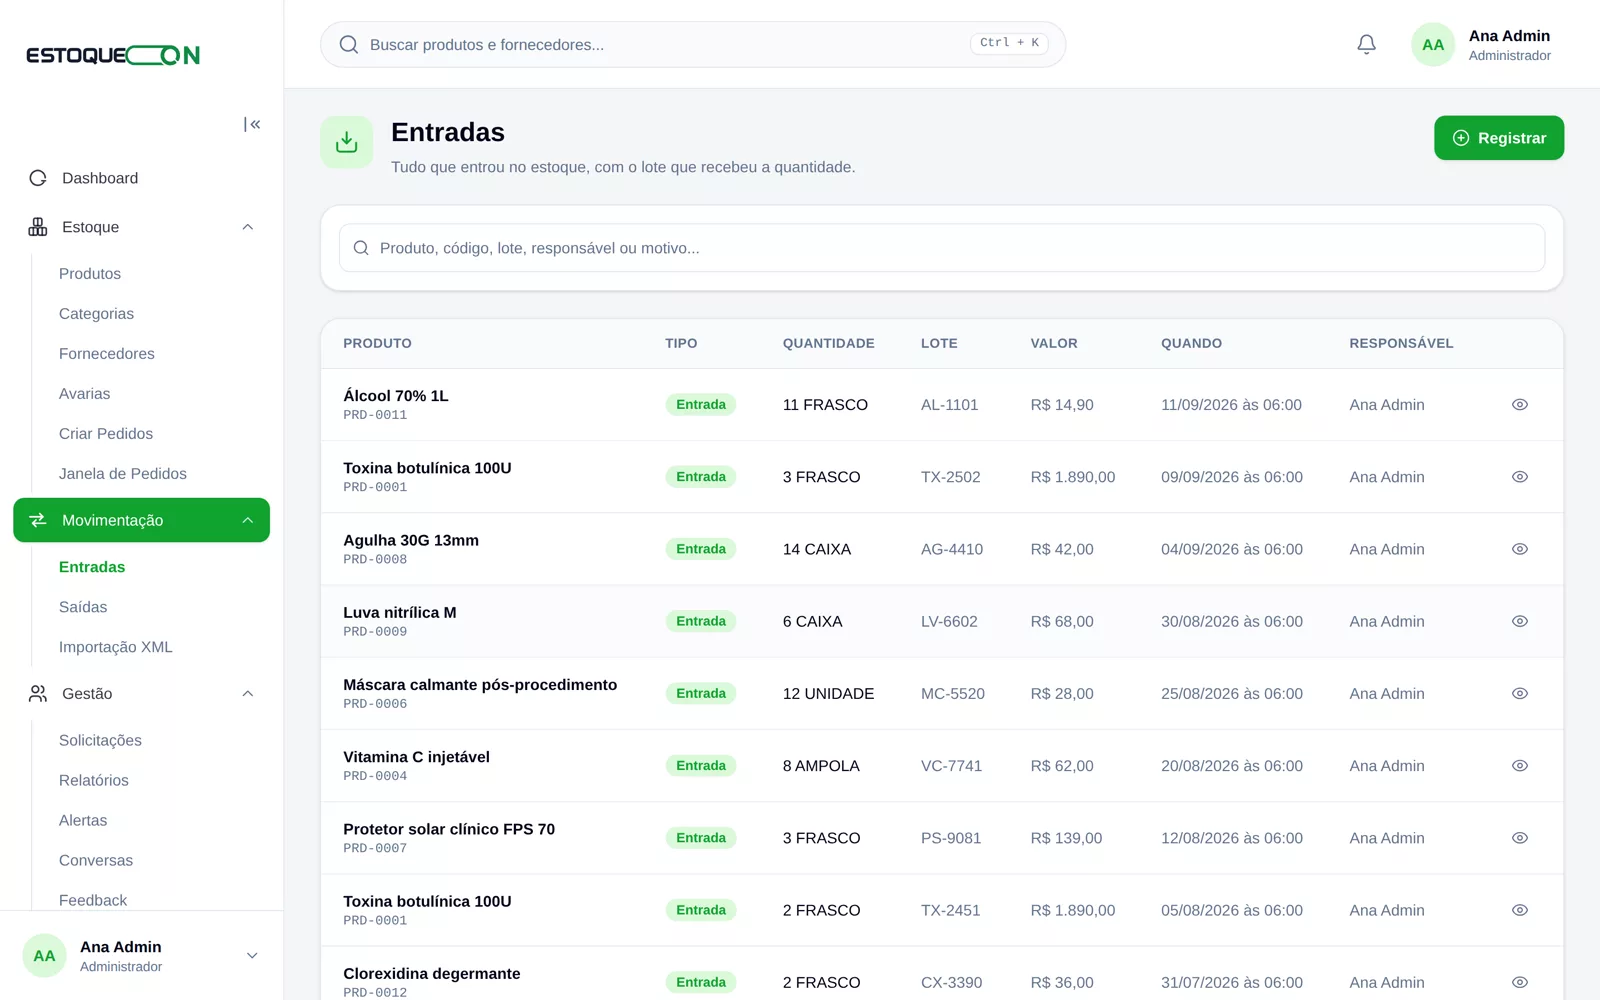This screenshot has height=1000, width=1600.
Task: View details of Agulha 30G 13mm entry
Action: tap(1519, 549)
